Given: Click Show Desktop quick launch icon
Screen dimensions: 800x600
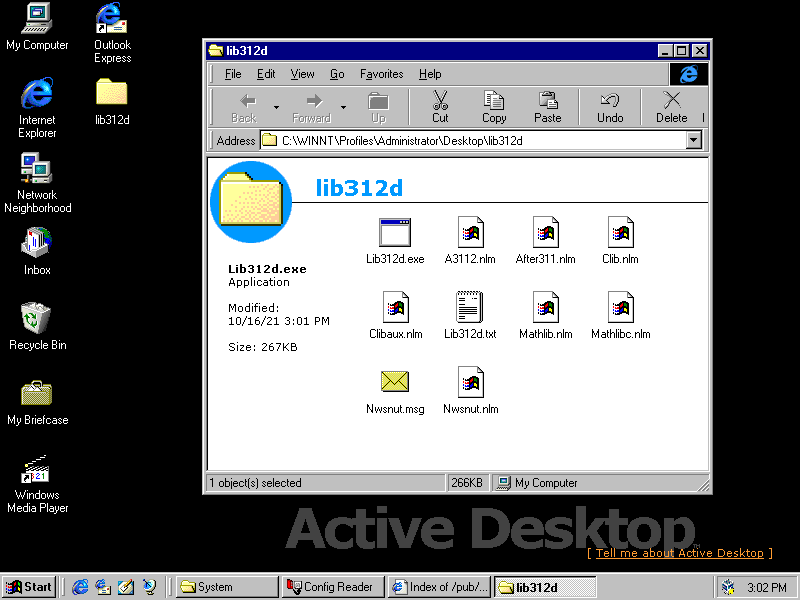Looking at the screenshot, I should (x=126, y=587).
